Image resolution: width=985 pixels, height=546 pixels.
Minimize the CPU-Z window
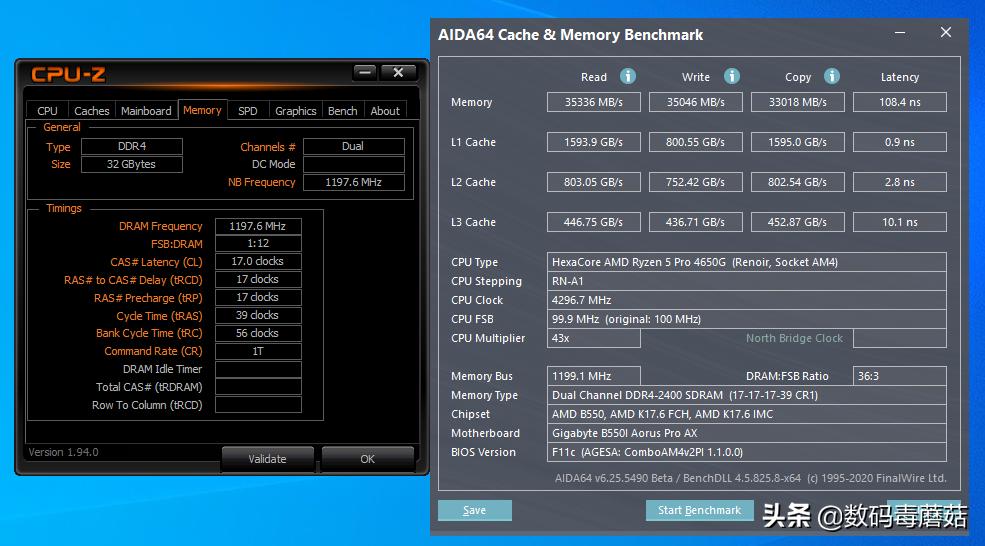365,73
